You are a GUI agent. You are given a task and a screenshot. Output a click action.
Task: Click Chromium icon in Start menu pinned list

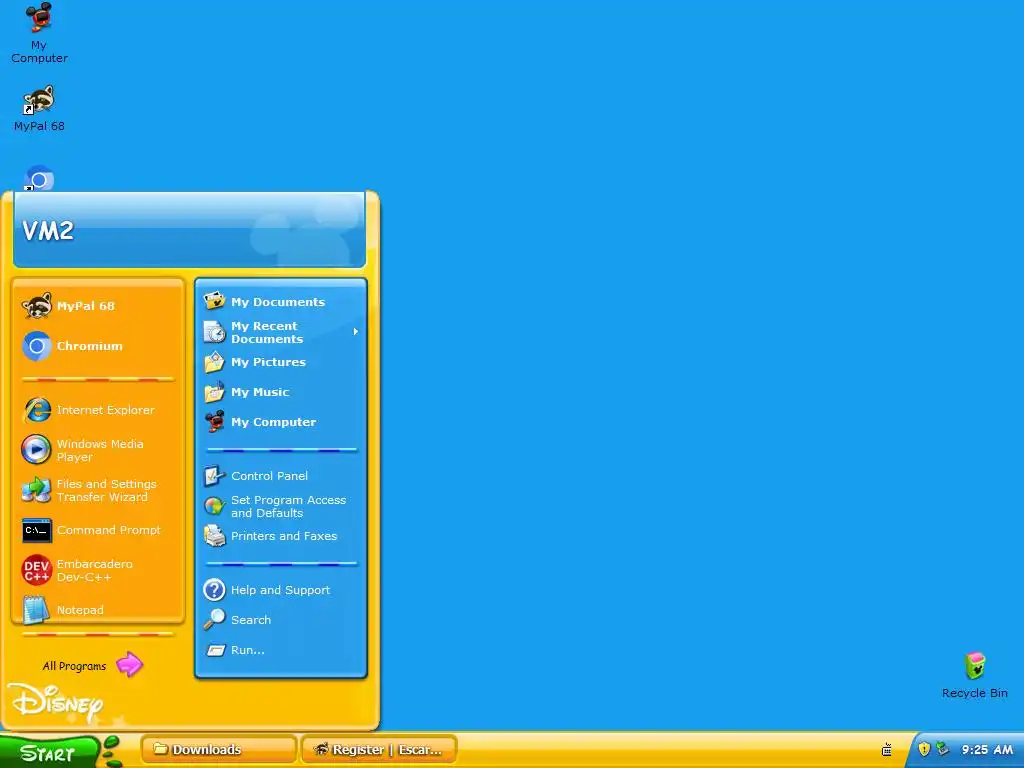coord(37,346)
